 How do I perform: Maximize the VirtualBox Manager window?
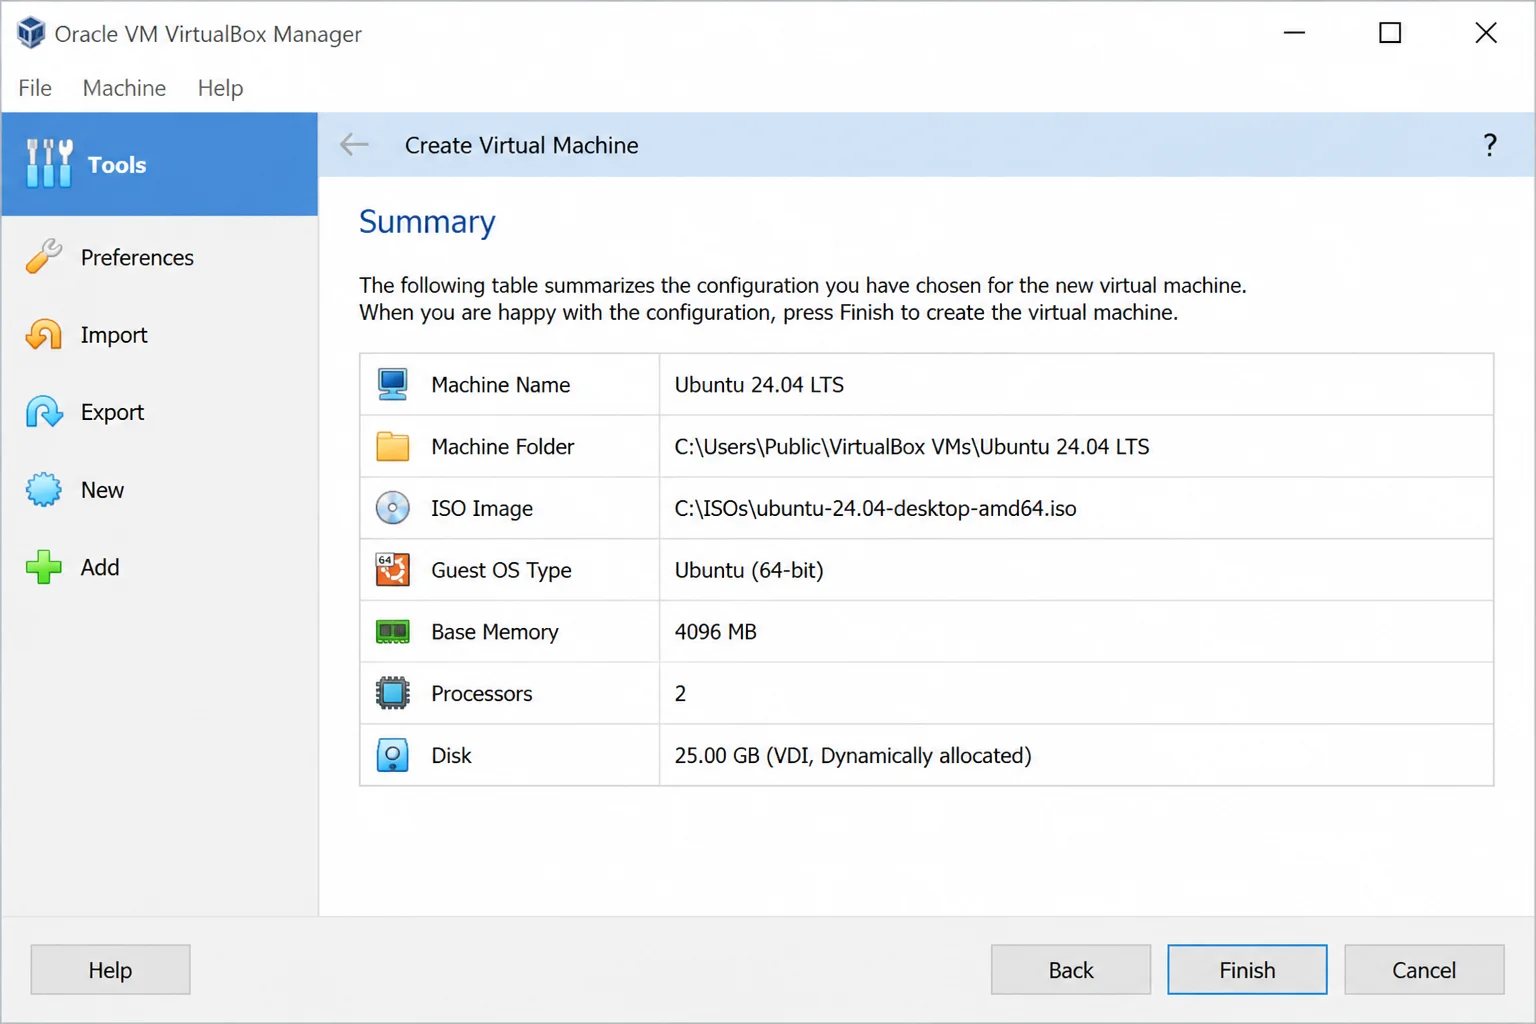click(1390, 33)
